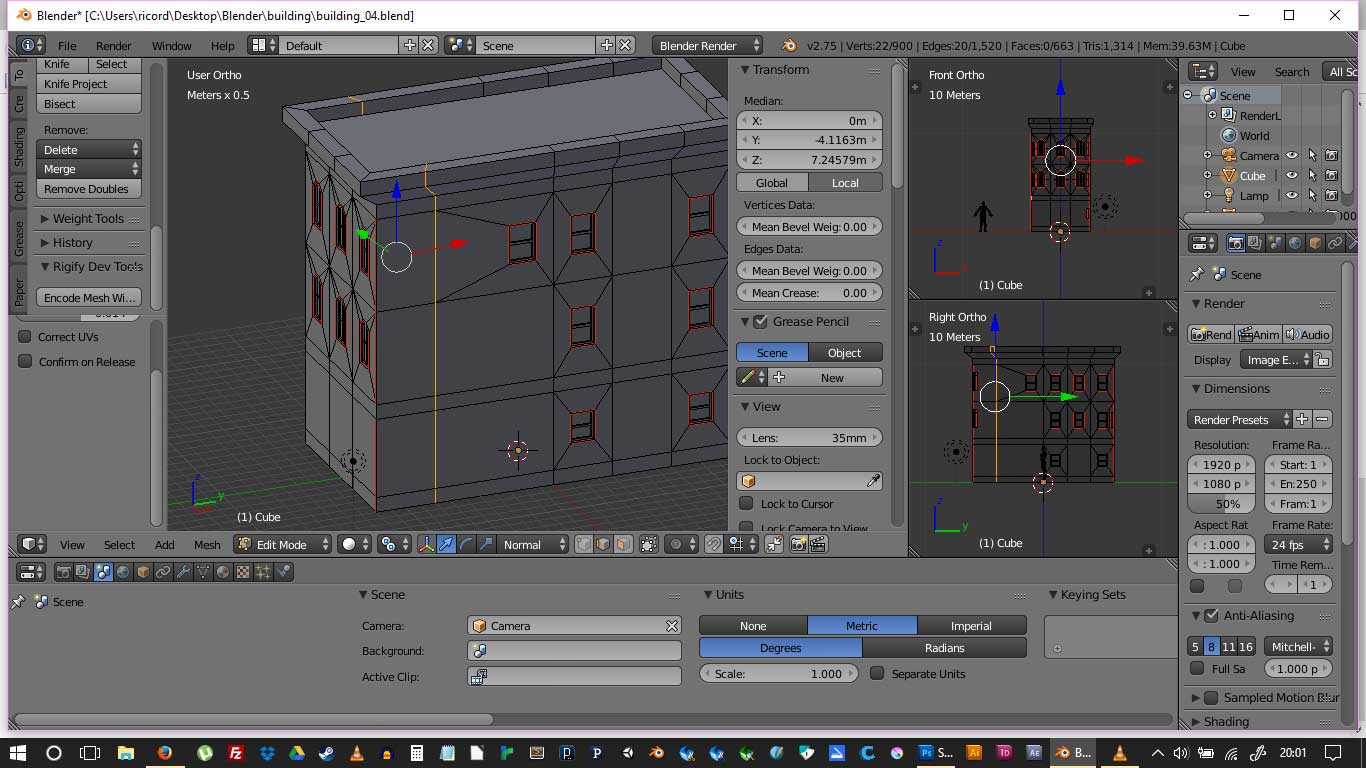Open the Edit Mode dropdown

(x=282, y=544)
